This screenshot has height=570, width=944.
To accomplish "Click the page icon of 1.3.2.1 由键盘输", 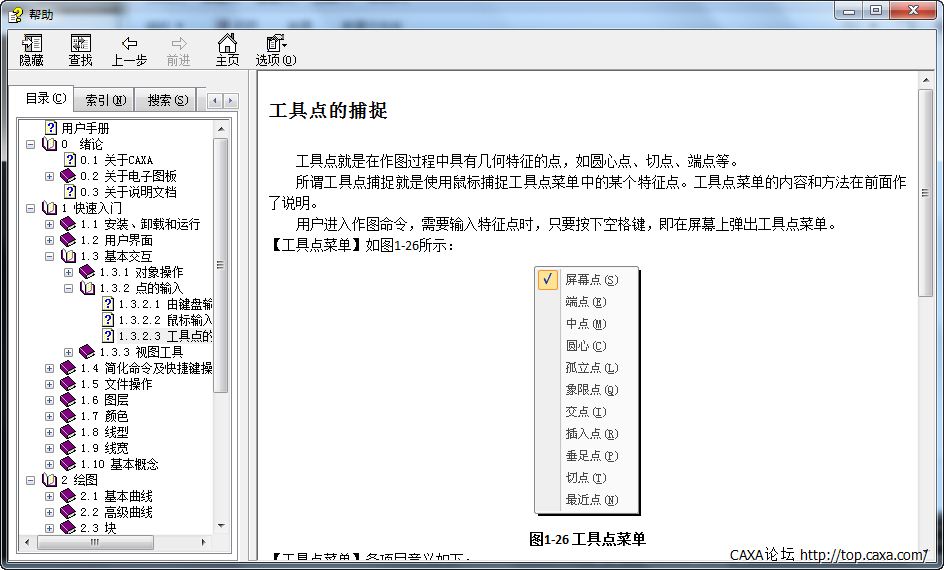I will coord(108,303).
